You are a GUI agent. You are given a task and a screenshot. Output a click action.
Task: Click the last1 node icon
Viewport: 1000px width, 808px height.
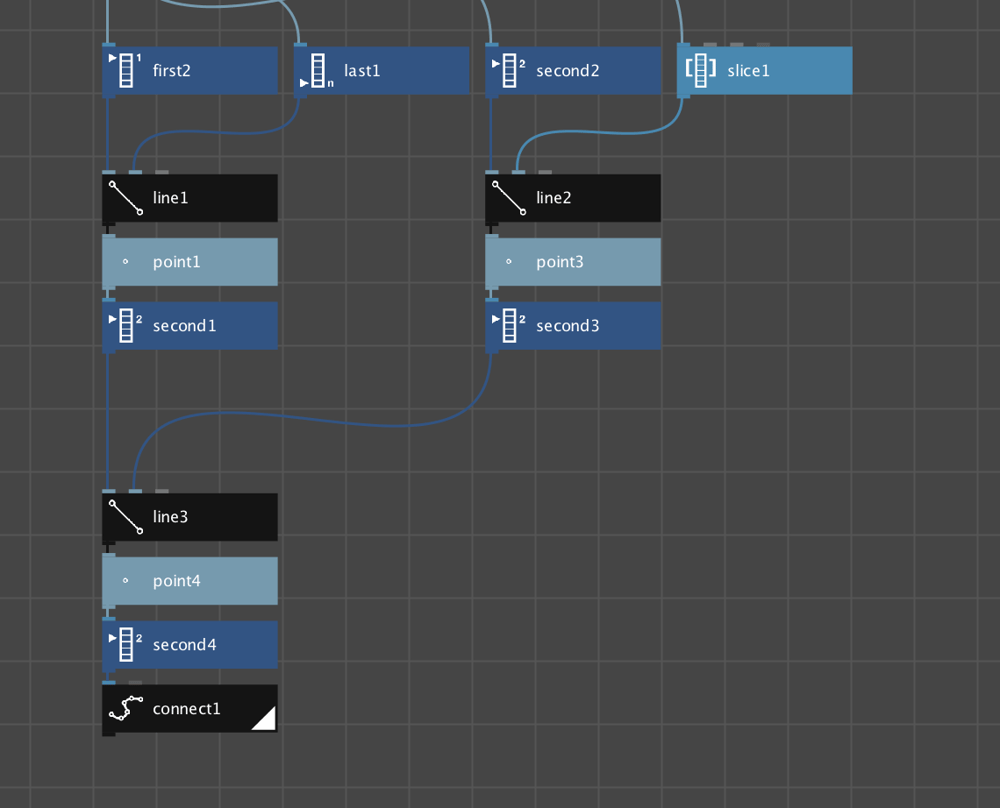(317, 70)
